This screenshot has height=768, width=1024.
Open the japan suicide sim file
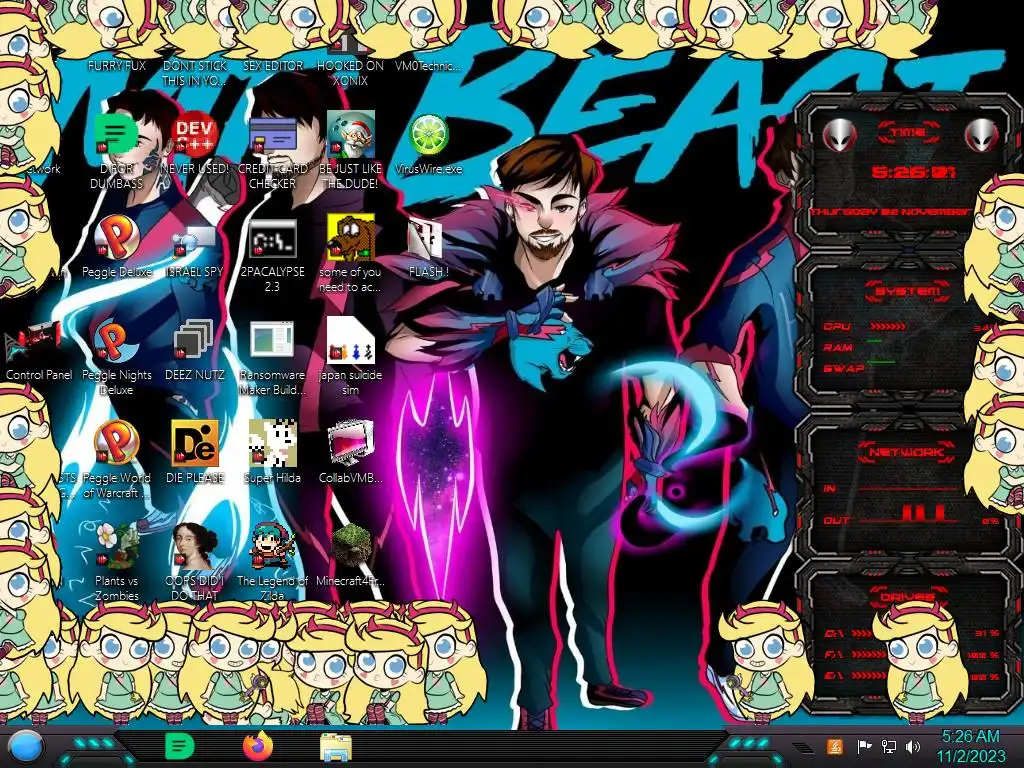[351, 340]
